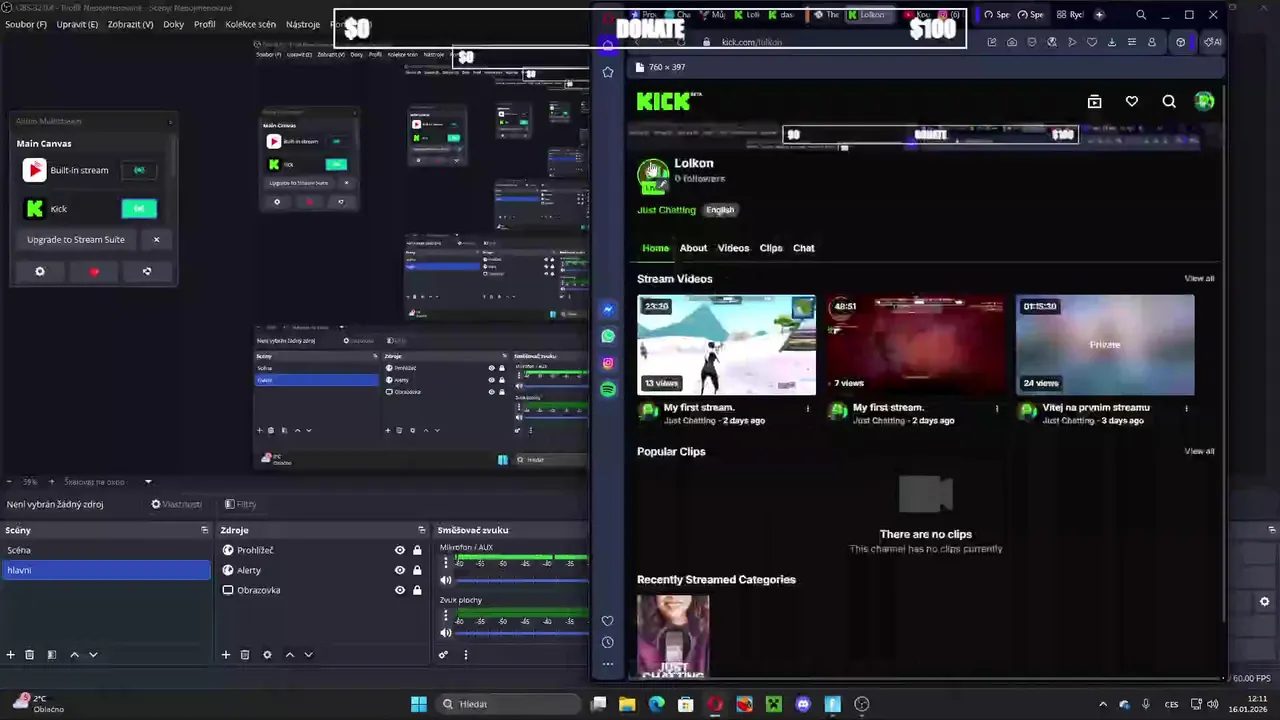1280x720 pixels.
Task: Dismiss the Upgrade to Stream Suite banner
Action: click(156, 240)
